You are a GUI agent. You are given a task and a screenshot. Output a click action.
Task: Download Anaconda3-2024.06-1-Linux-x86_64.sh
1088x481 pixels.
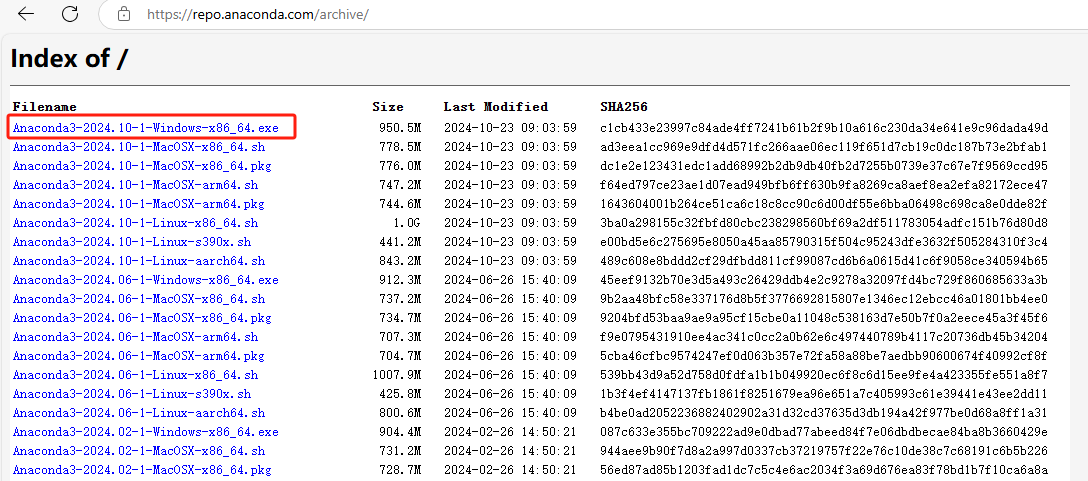pos(135,375)
